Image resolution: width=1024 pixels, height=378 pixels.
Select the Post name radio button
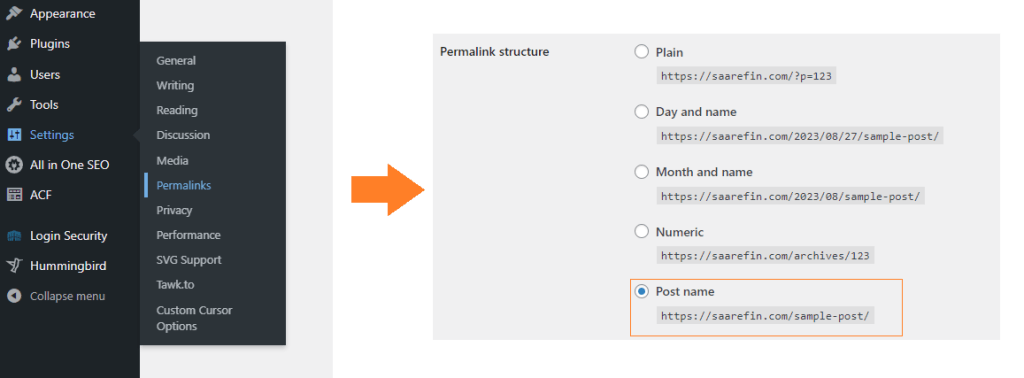point(641,291)
